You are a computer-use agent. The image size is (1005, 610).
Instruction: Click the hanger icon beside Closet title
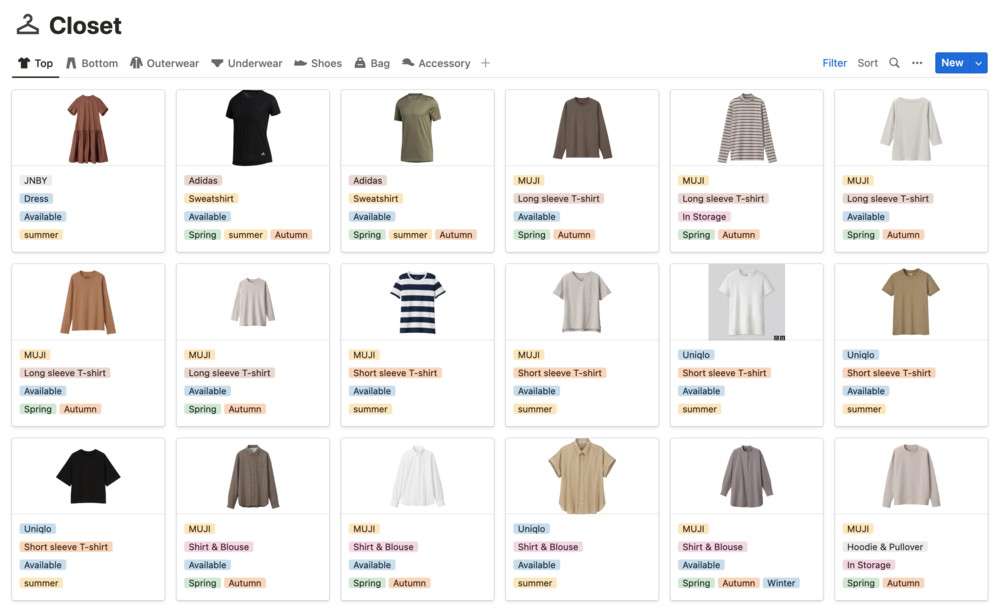pos(28,24)
